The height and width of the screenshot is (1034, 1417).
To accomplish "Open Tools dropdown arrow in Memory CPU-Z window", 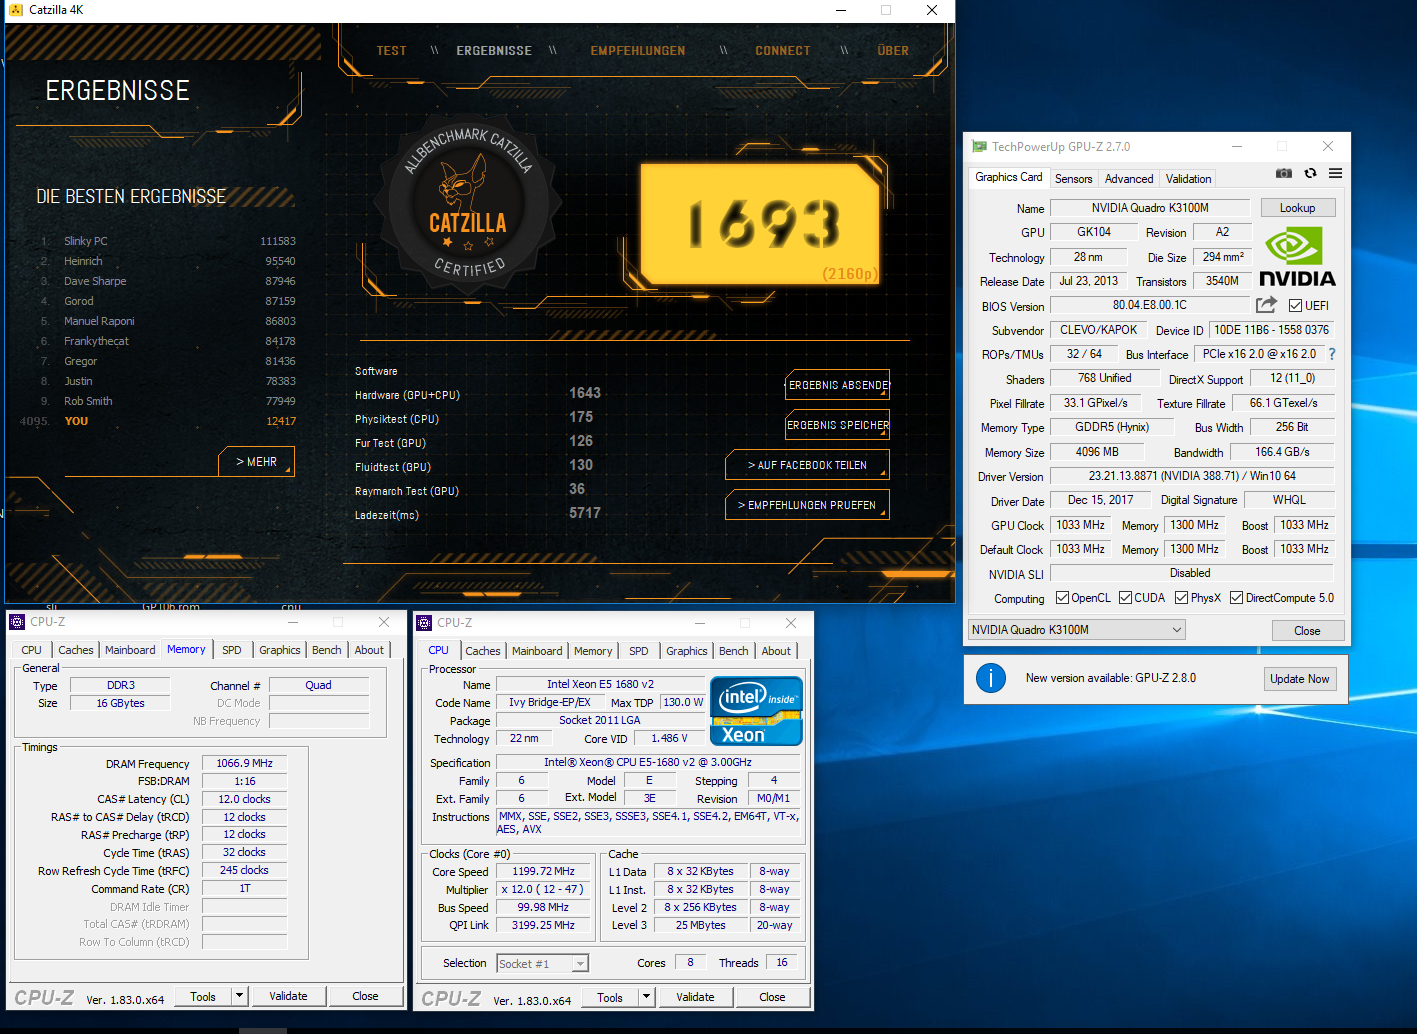I will (x=239, y=996).
